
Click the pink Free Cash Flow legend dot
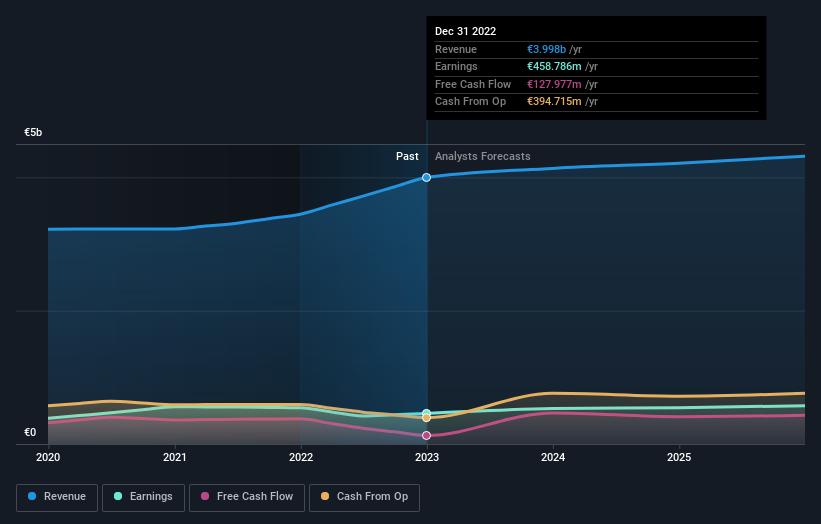click(205, 496)
